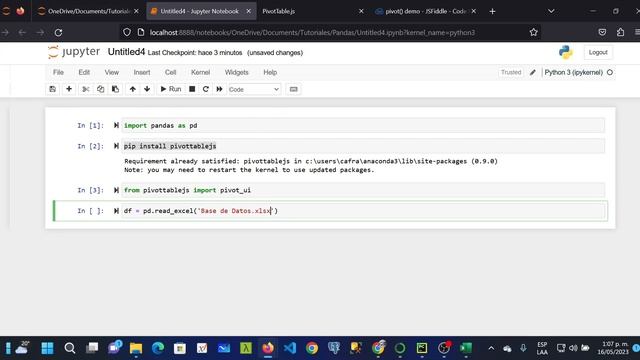This screenshot has width=640, height=360.
Task: Save to Pocket icon
Action: click(x=602, y=32)
